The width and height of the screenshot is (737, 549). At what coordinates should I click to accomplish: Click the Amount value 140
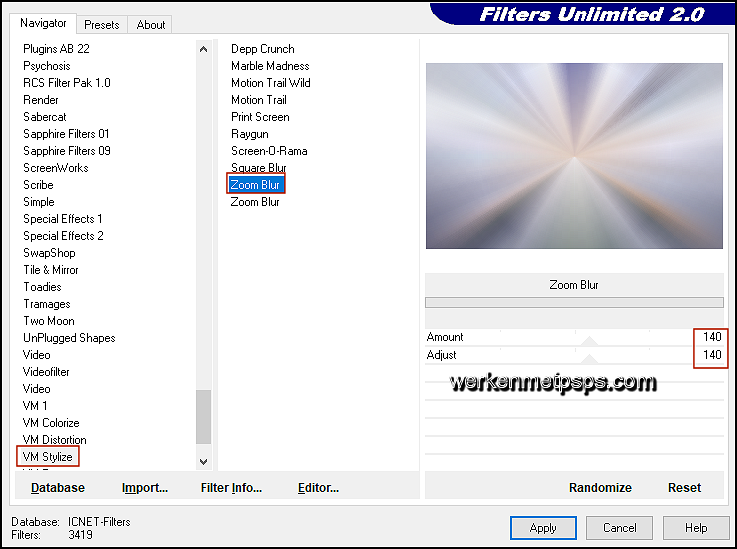click(712, 337)
